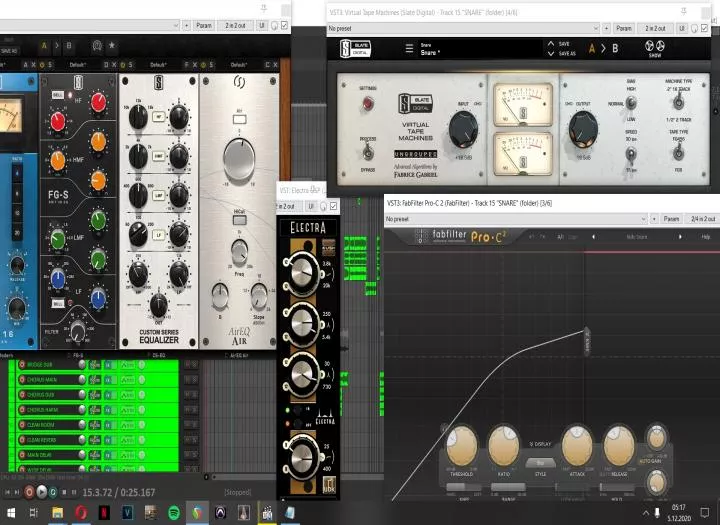The width and height of the screenshot is (720, 525).
Task: Open Opera browser from the taskbar
Action: click(x=81, y=513)
